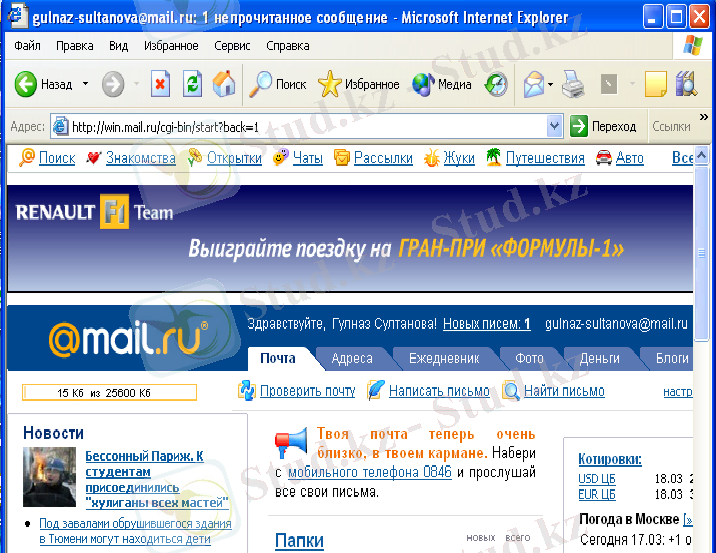The width and height of the screenshot is (716, 553).
Task: Open мобильного телефона 0846 link
Action: pyautogui.click(x=370, y=472)
